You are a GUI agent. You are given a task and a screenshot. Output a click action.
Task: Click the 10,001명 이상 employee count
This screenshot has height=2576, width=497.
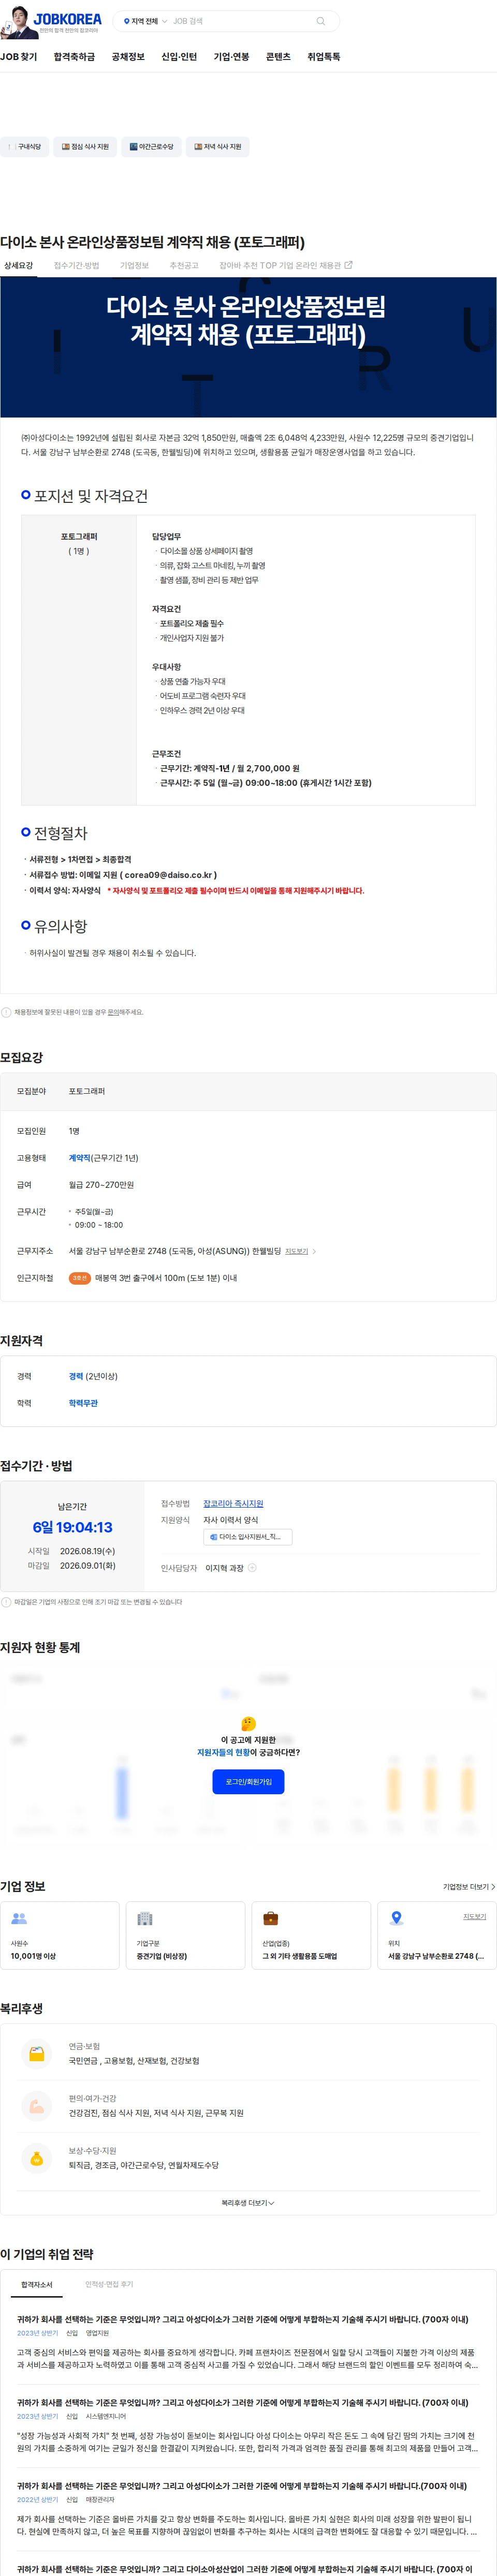(x=33, y=1956)
